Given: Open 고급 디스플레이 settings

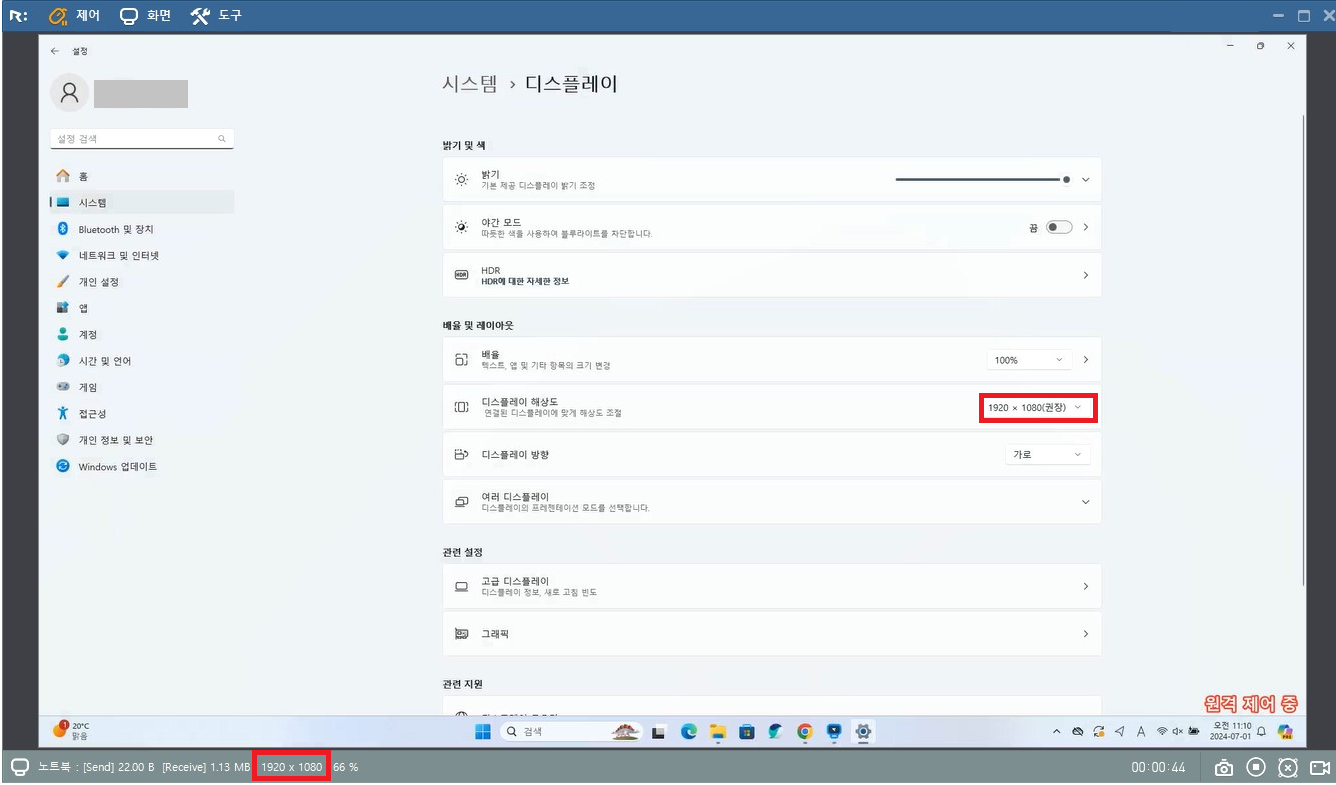Looking at the screenshot, I should click(x=771, y=586).
